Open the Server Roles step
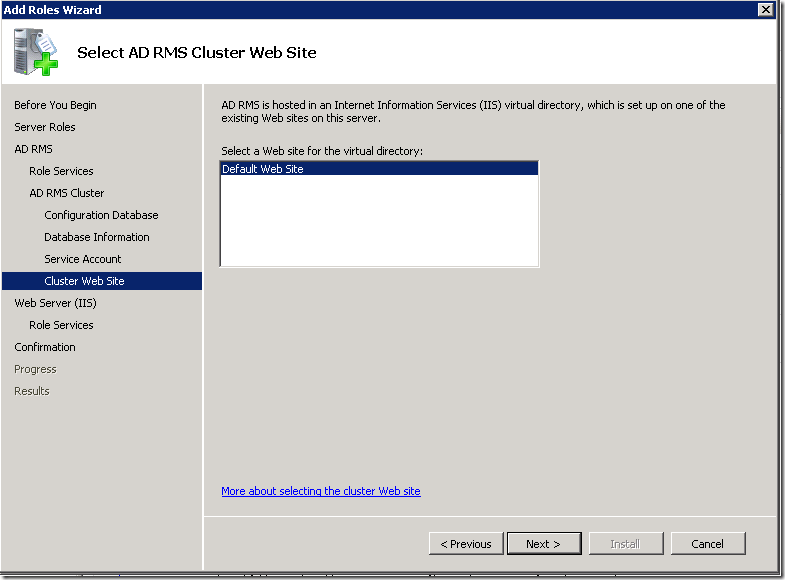Screen dimensions: 785x580 45,127
